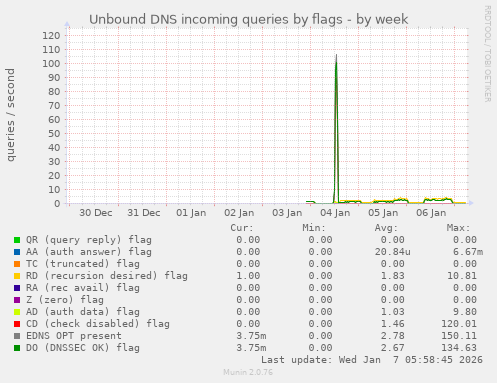
Task: Click the Avg value 1.03 for AD flag
Action: (393, 312)
